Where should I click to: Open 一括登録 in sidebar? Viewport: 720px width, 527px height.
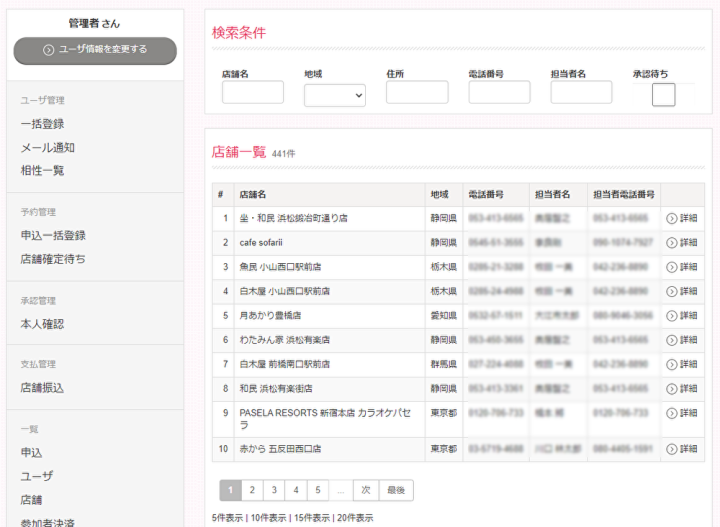[43, 124]
